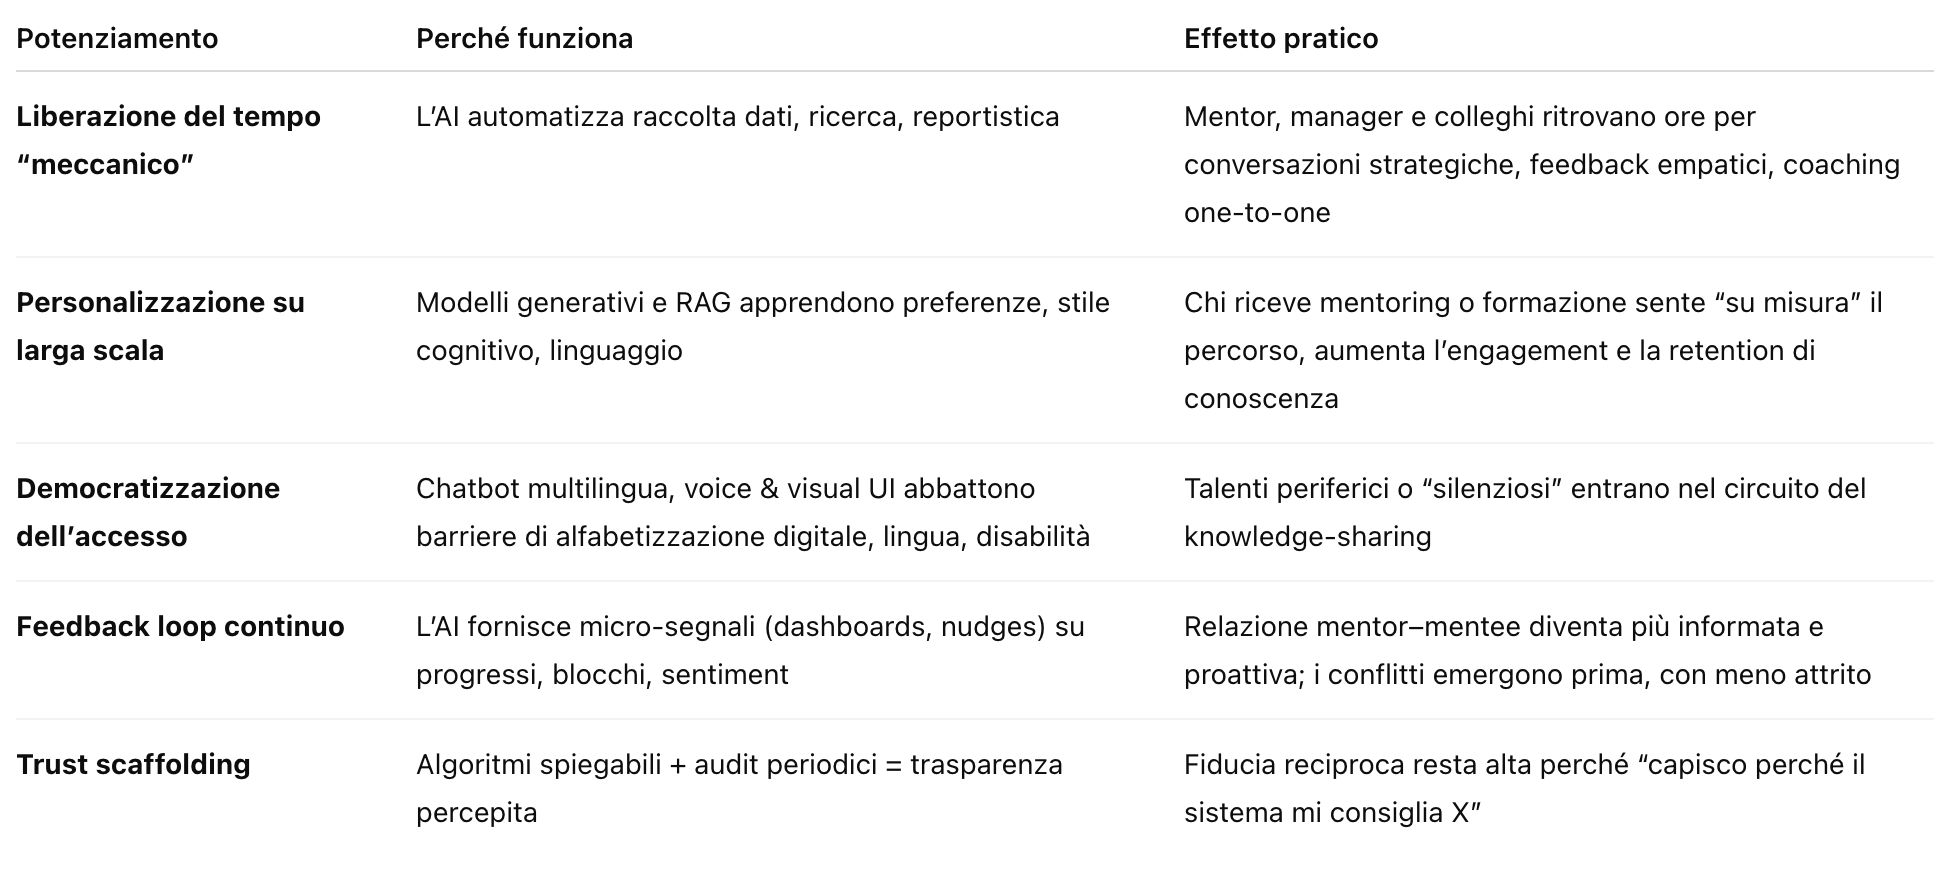Click the micro-segnali dashboards nudges text

[x=750, y=650]
